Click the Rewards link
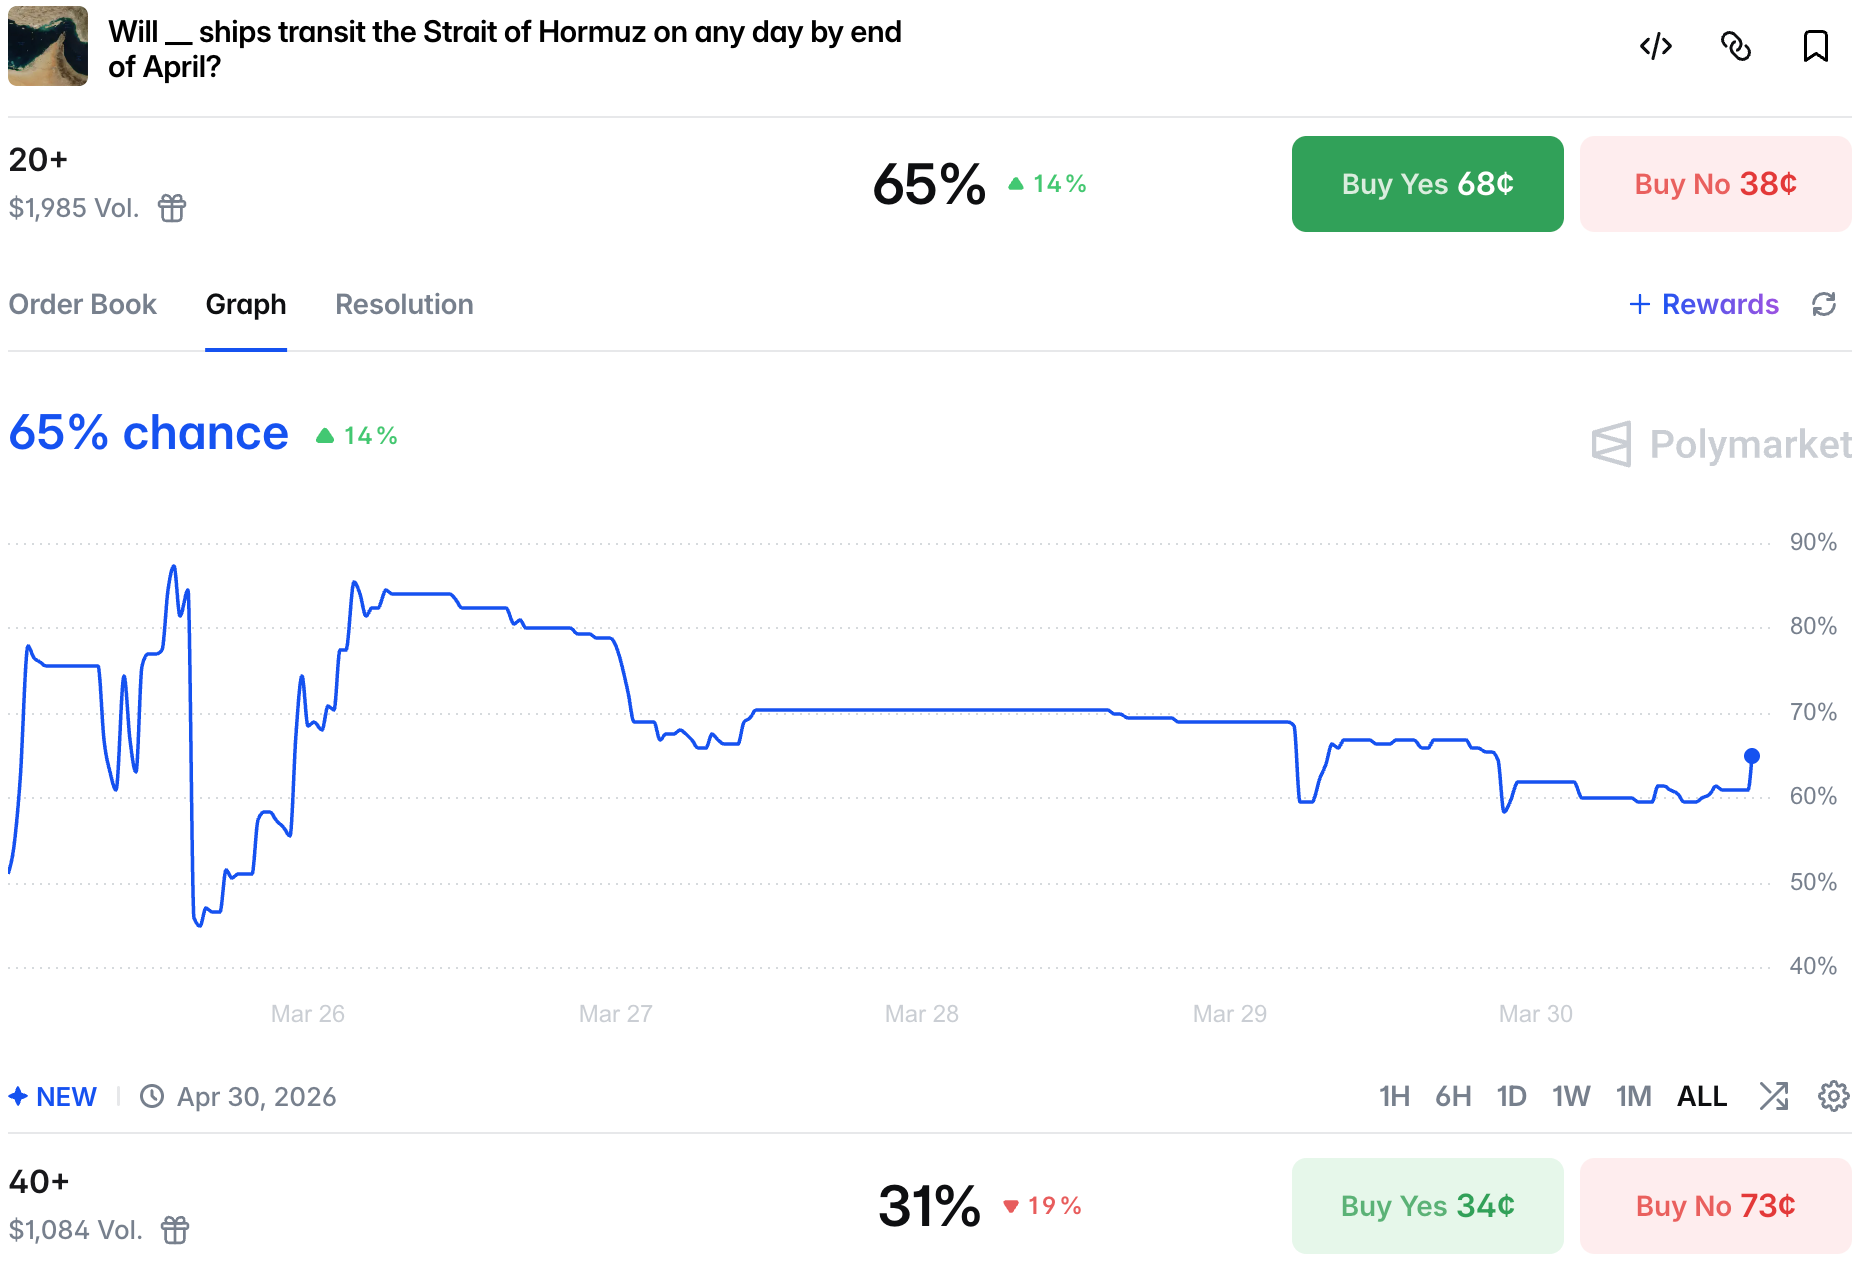The height and width of the screenshot is (1264, 1860). pos(1704,304)
